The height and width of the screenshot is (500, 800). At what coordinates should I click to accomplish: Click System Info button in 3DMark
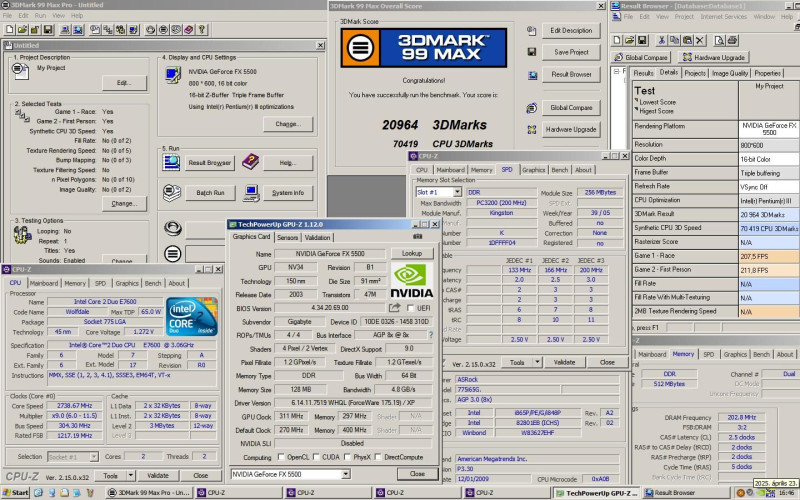[288, 193]
